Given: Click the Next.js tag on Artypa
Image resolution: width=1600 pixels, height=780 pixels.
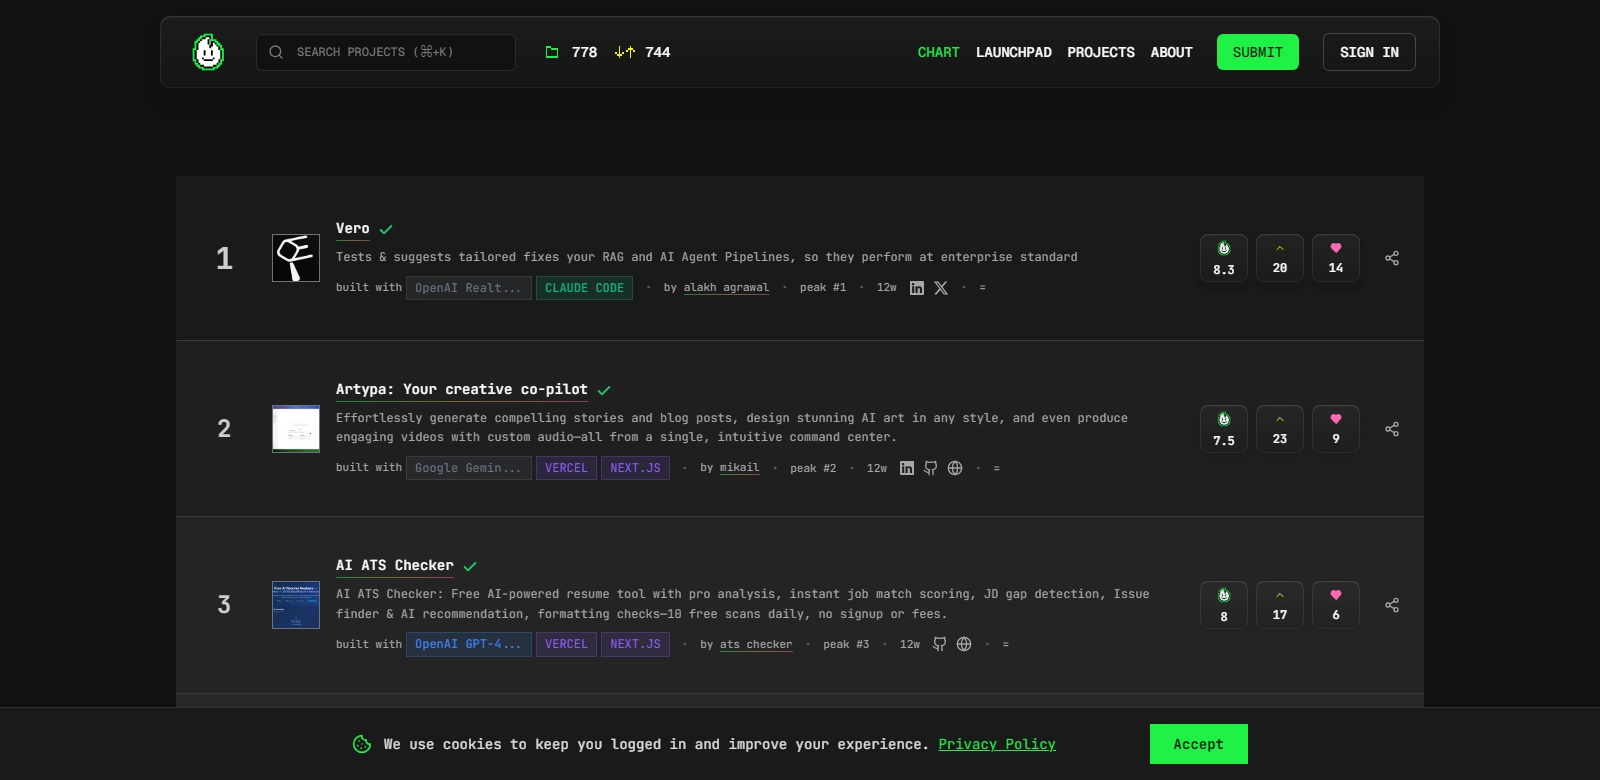Looking at the screenshot, I should 635,468.
